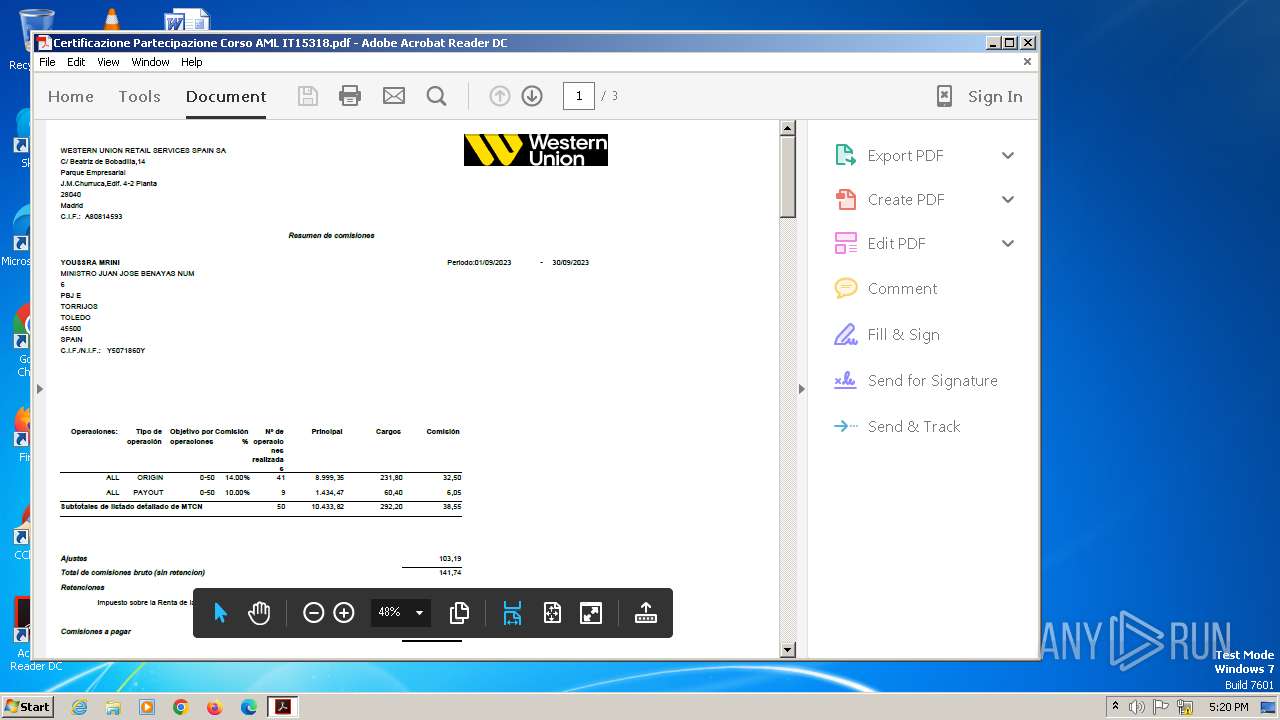Zoom out with the minus icon

[x=313, y=613]
